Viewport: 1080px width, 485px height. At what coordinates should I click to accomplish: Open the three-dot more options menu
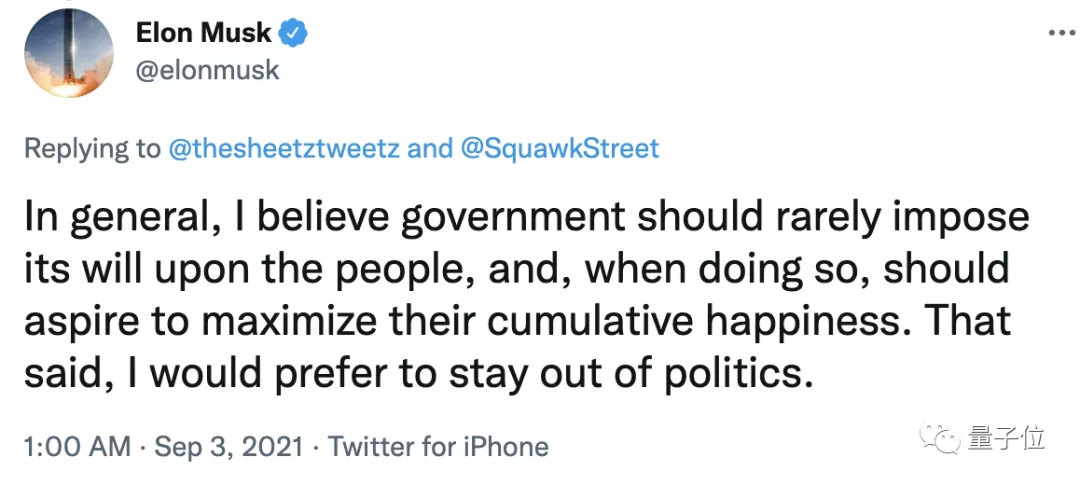pyautogui.click(x=1060, y=33)
